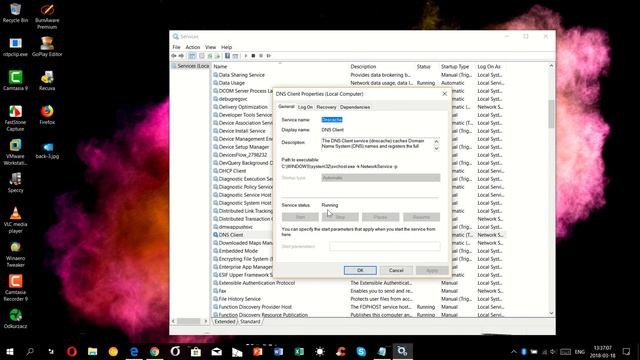Switch to the Log On tab

[305, 107]
